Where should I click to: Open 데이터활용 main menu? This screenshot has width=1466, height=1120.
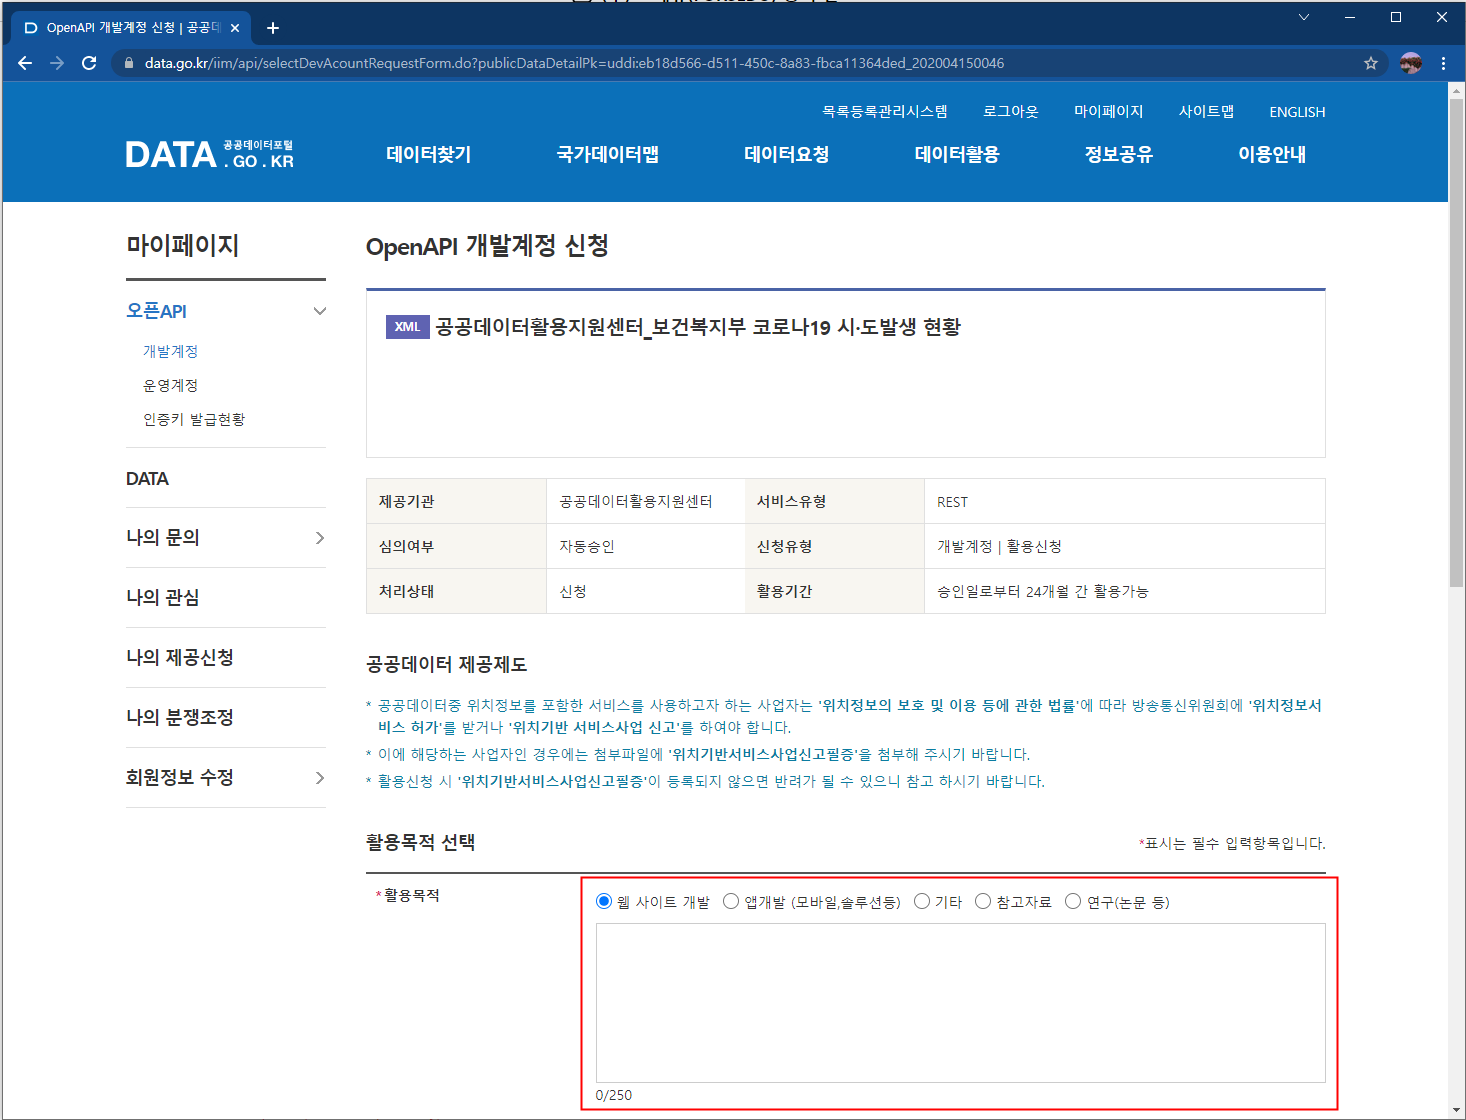click(957, 154)
